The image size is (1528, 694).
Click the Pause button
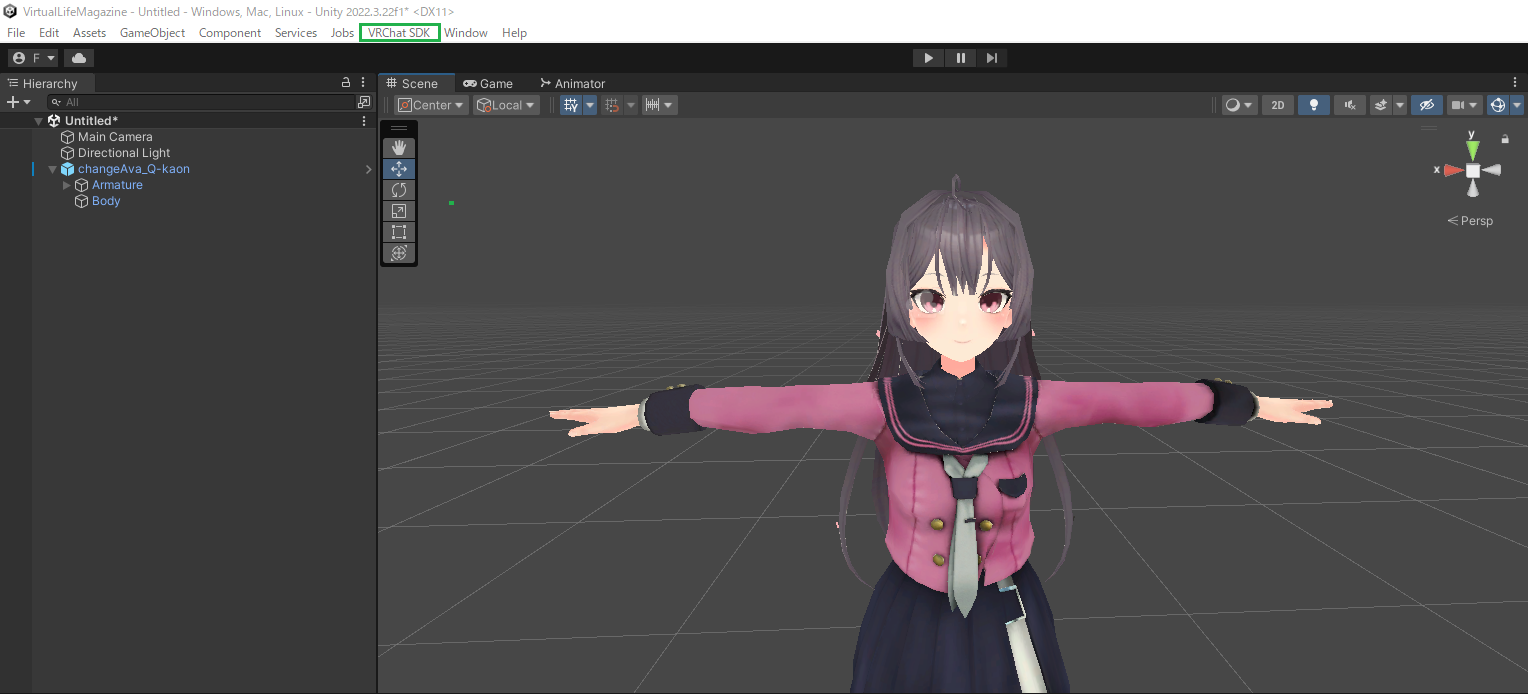click(x=960, y=58)
